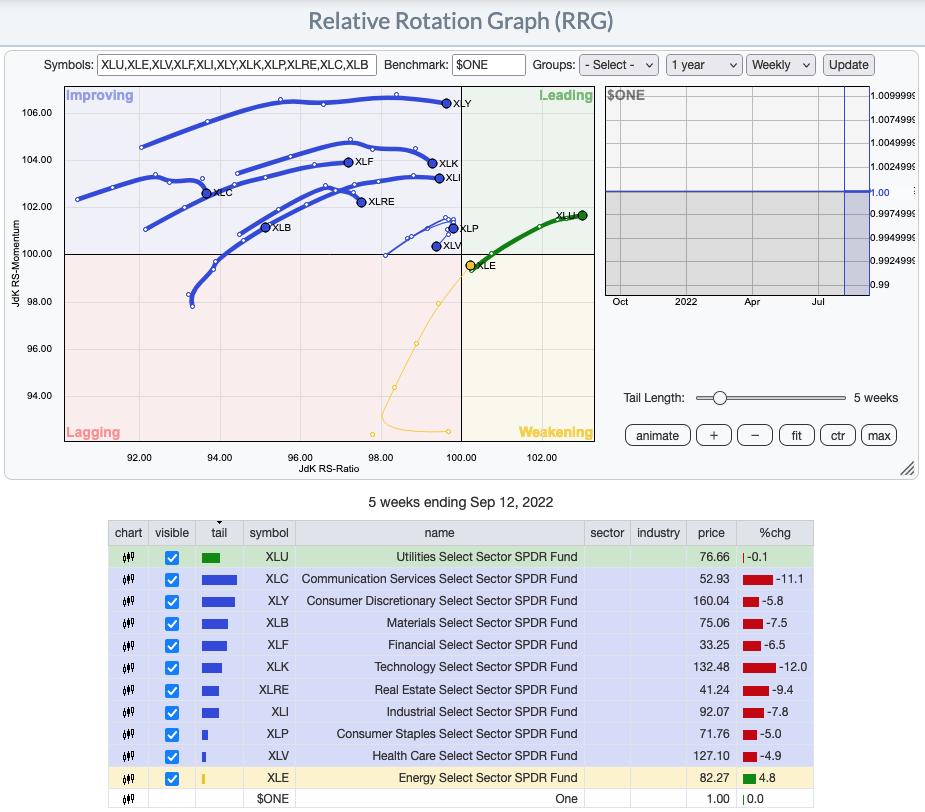Start the animate button
The width and height of the screenshot is (925, 812).
click(x=657, y=436)
